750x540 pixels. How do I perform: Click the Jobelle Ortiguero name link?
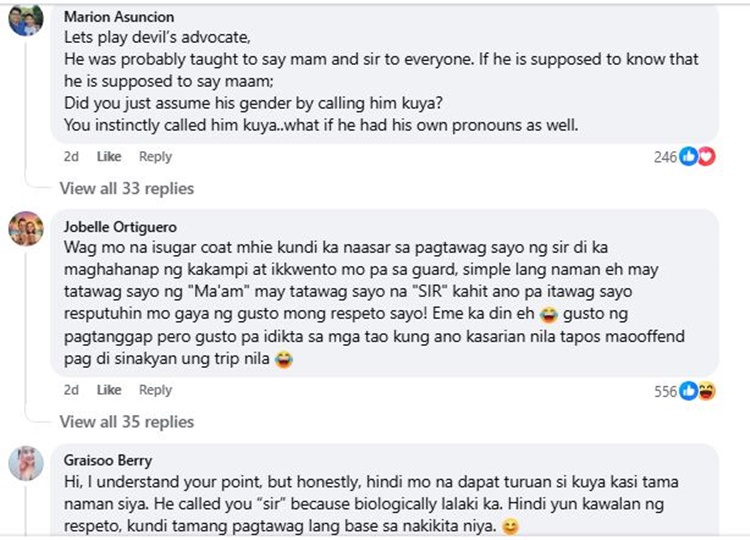pos(120,227)
